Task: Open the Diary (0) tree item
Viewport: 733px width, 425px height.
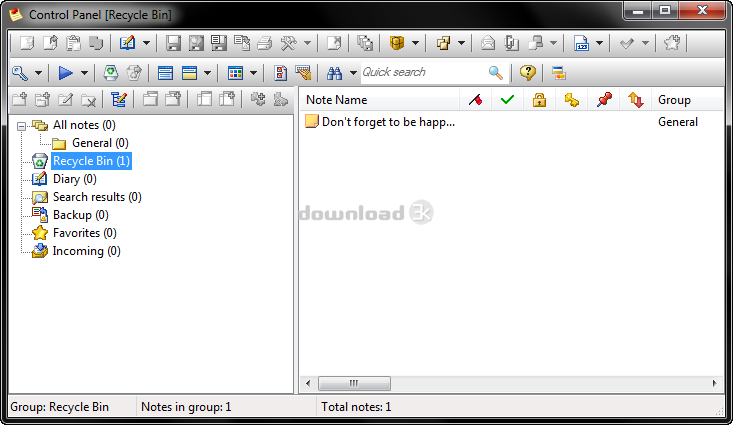Action: coord(75,179)
